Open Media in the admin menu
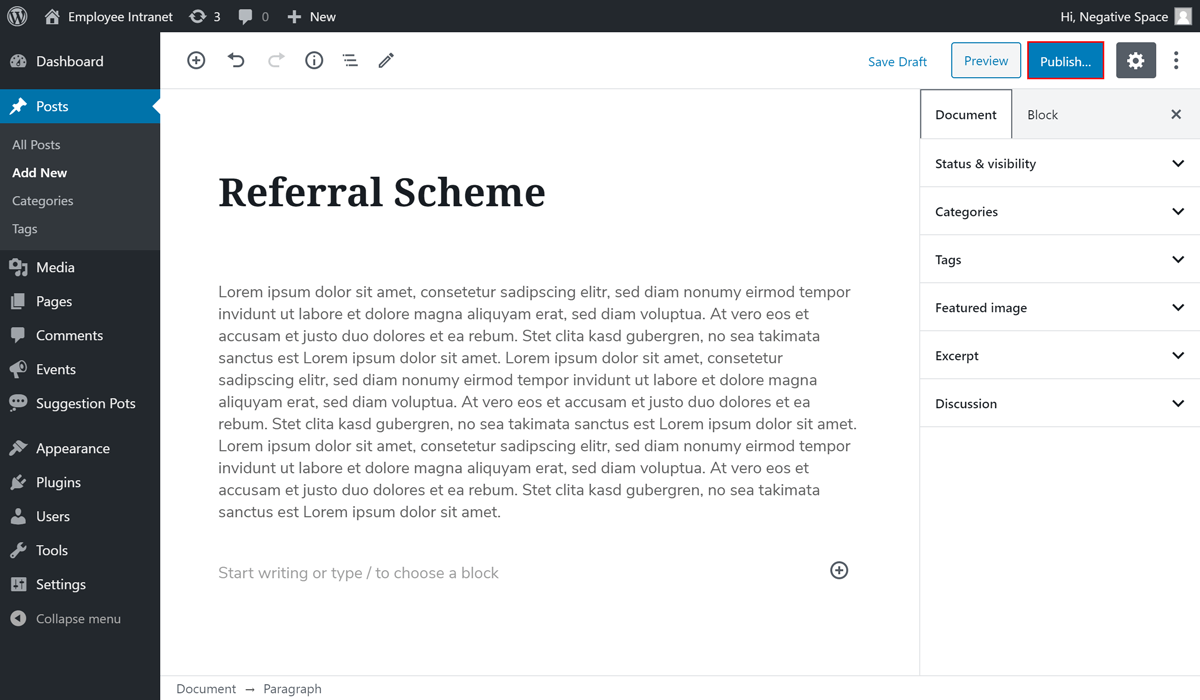The width and height of the screenshot is (1200, 700). click(55, 267)
